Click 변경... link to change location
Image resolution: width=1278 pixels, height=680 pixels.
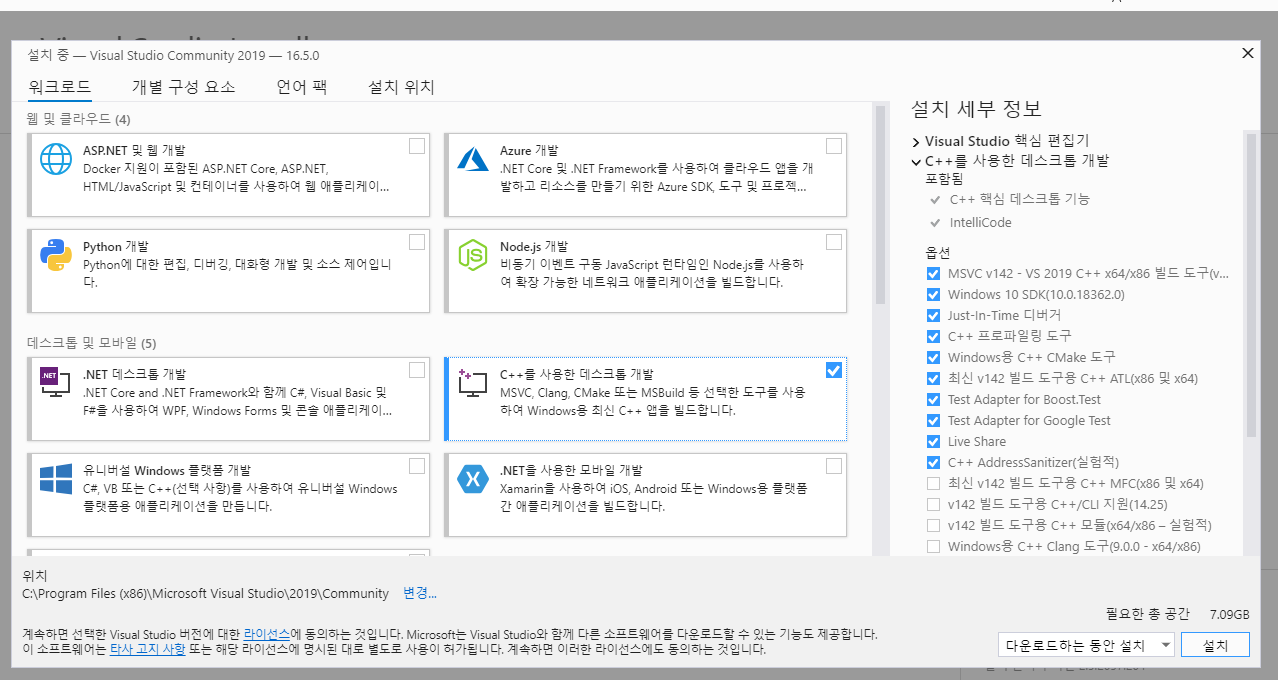click(420, 593)
